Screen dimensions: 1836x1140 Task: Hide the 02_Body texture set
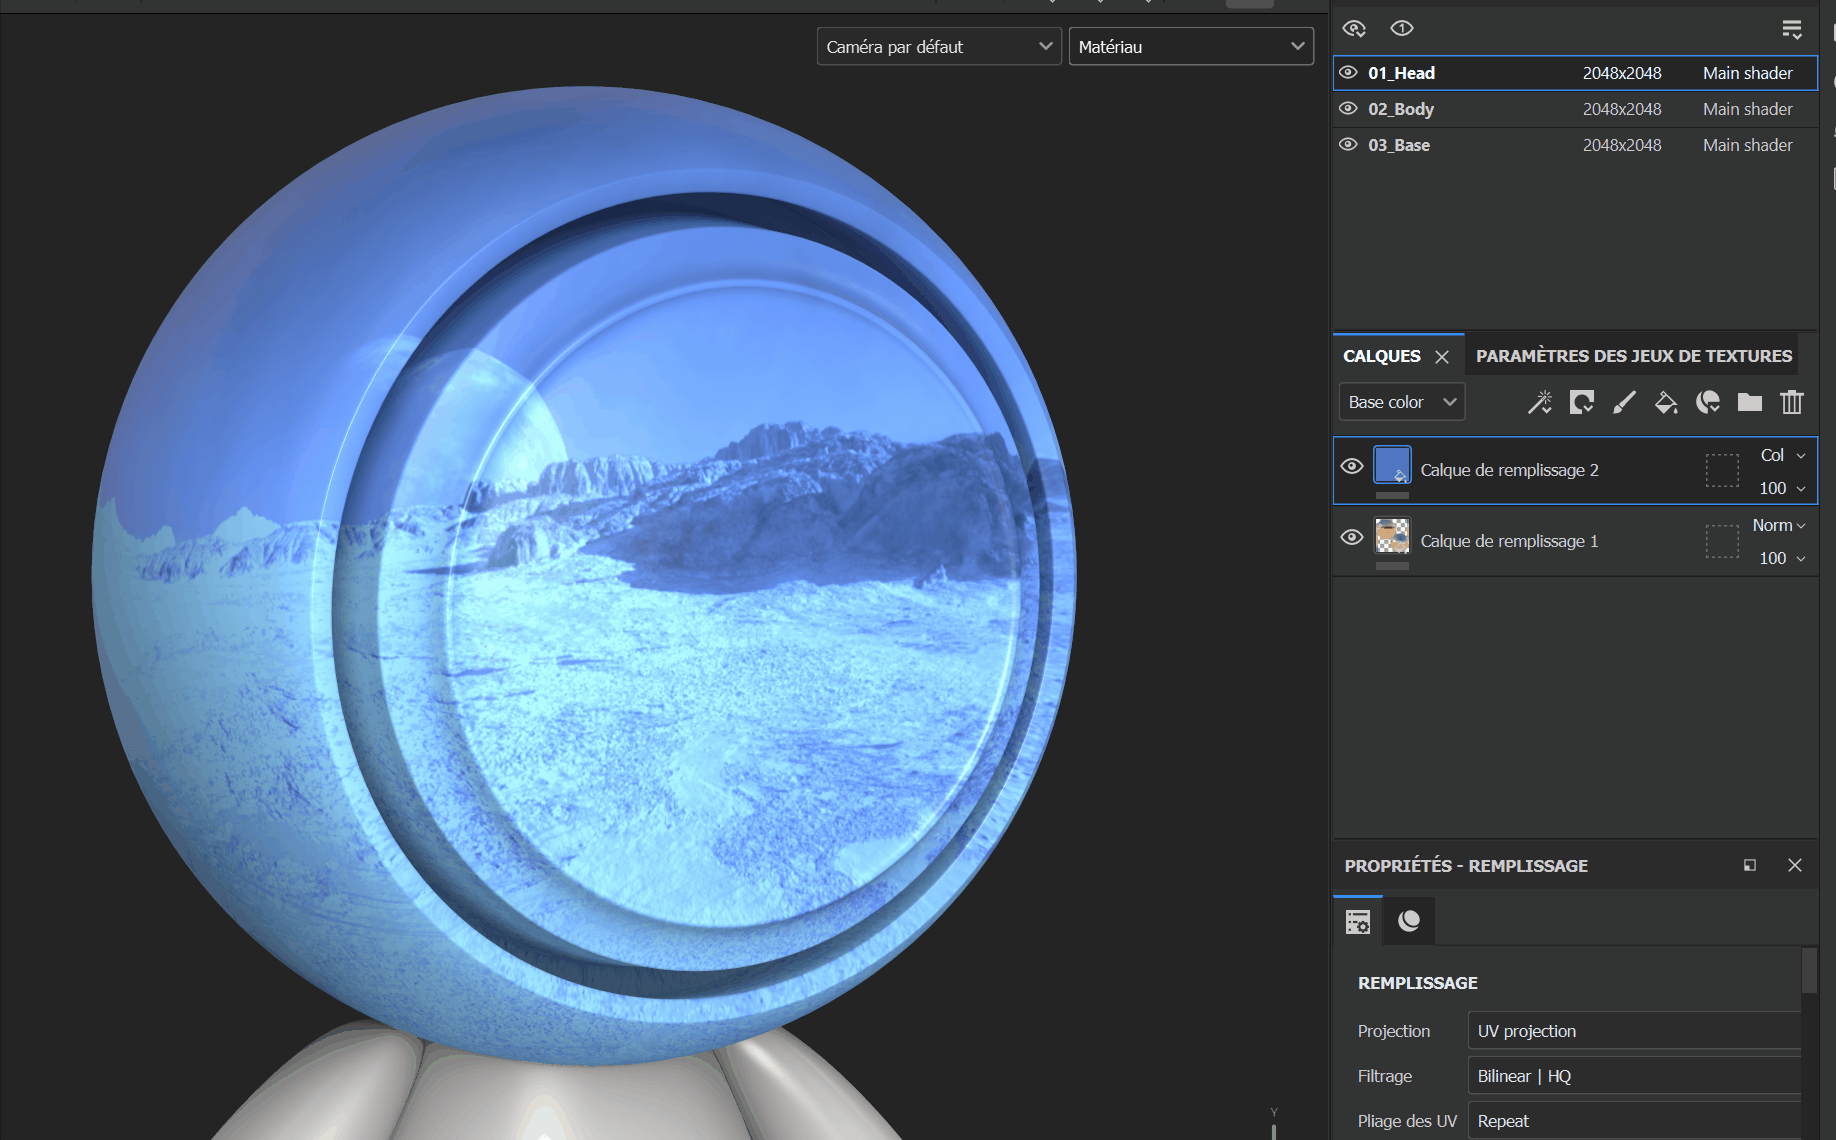pos(1348,109)
